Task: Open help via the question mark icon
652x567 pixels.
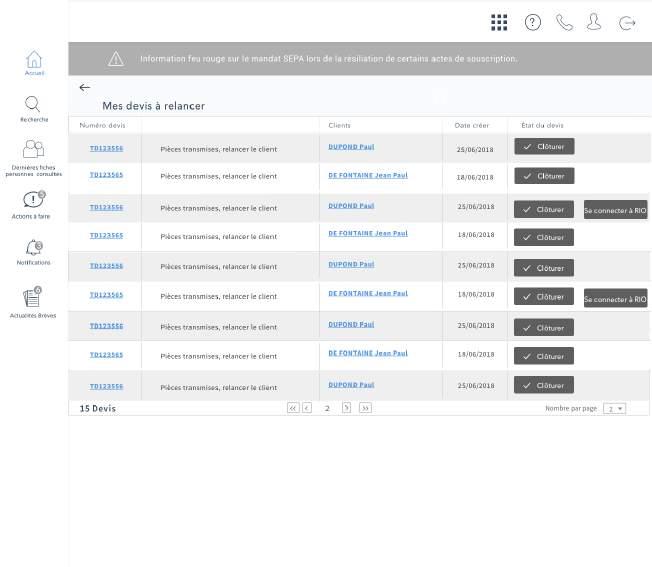Action: (533, 22)
